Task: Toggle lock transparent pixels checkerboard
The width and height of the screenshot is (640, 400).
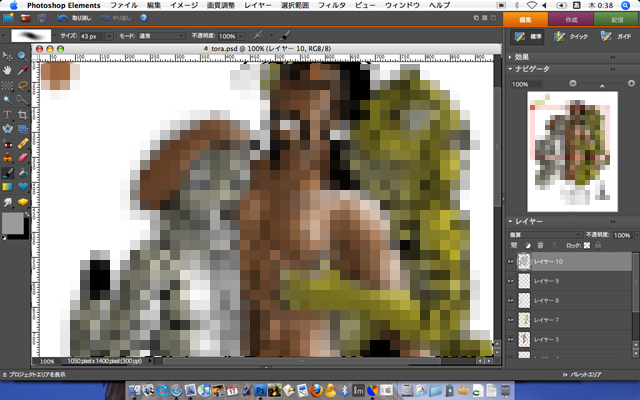Action: tap(587, 246)
